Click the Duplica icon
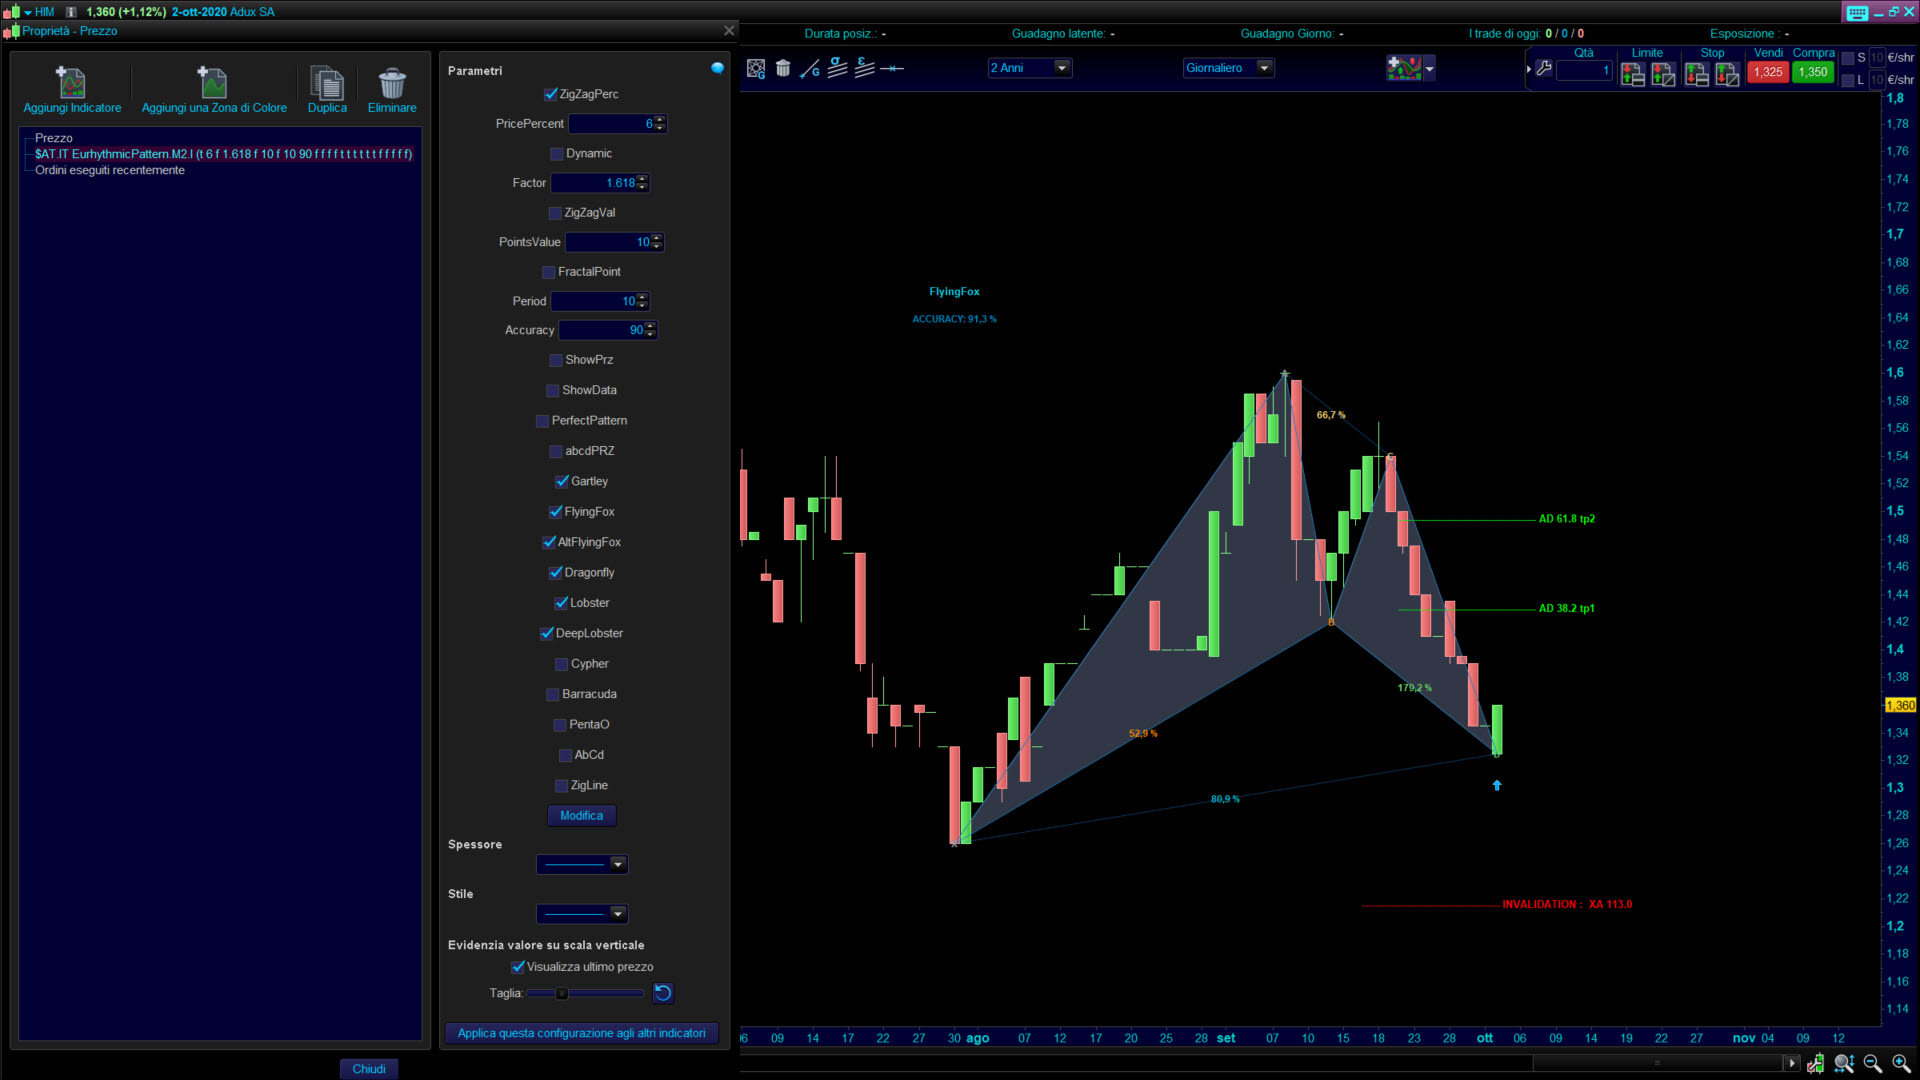This screenshot has width=1920, height=1080. click(x=327, y=82)
